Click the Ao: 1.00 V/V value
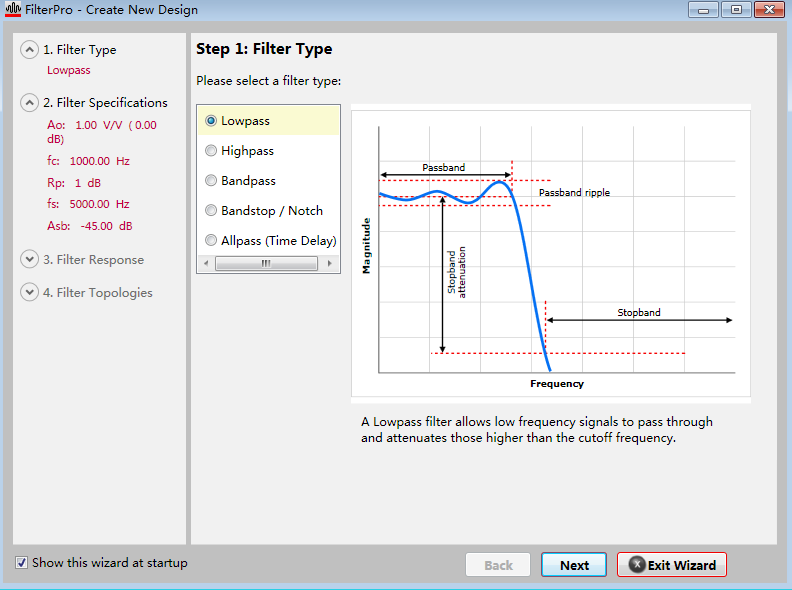The image size is (792, 590). pos(102,131)
